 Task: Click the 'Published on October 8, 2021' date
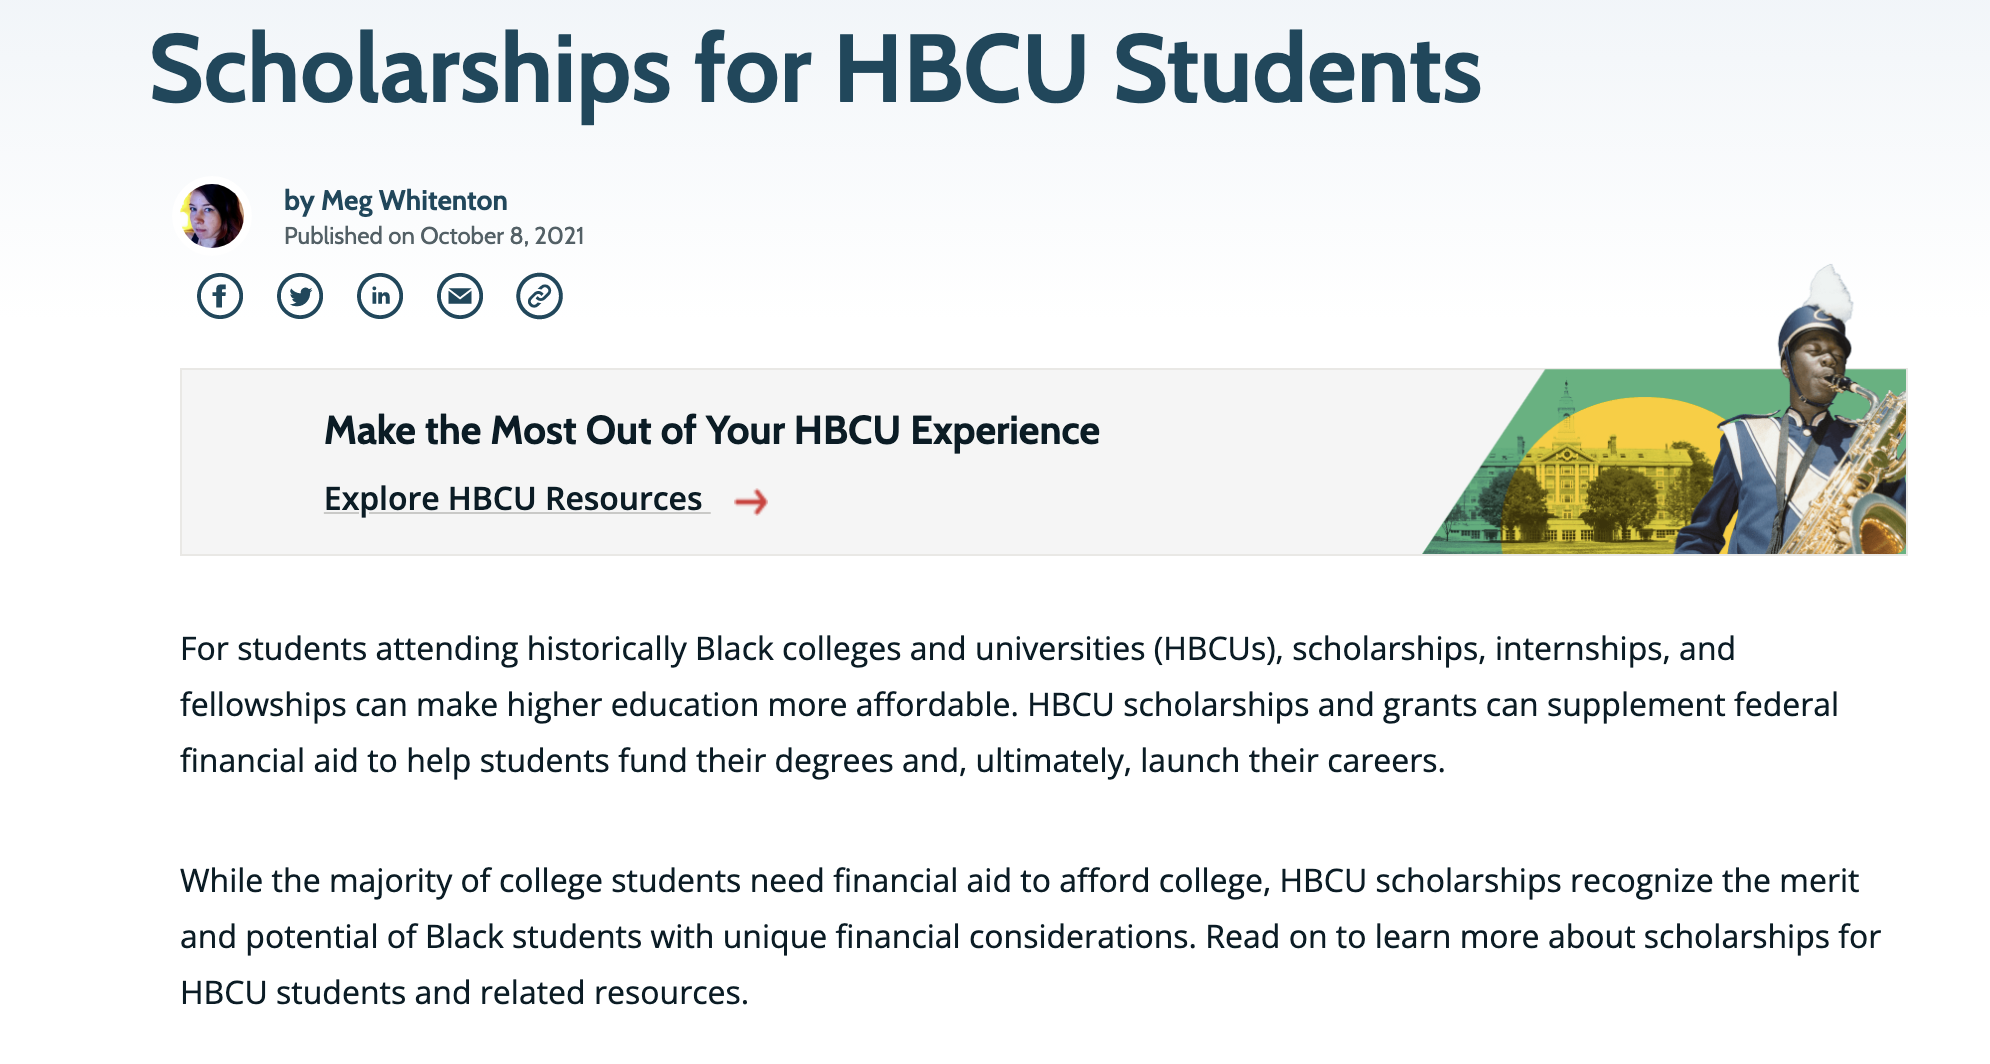(x=433, y=236)
